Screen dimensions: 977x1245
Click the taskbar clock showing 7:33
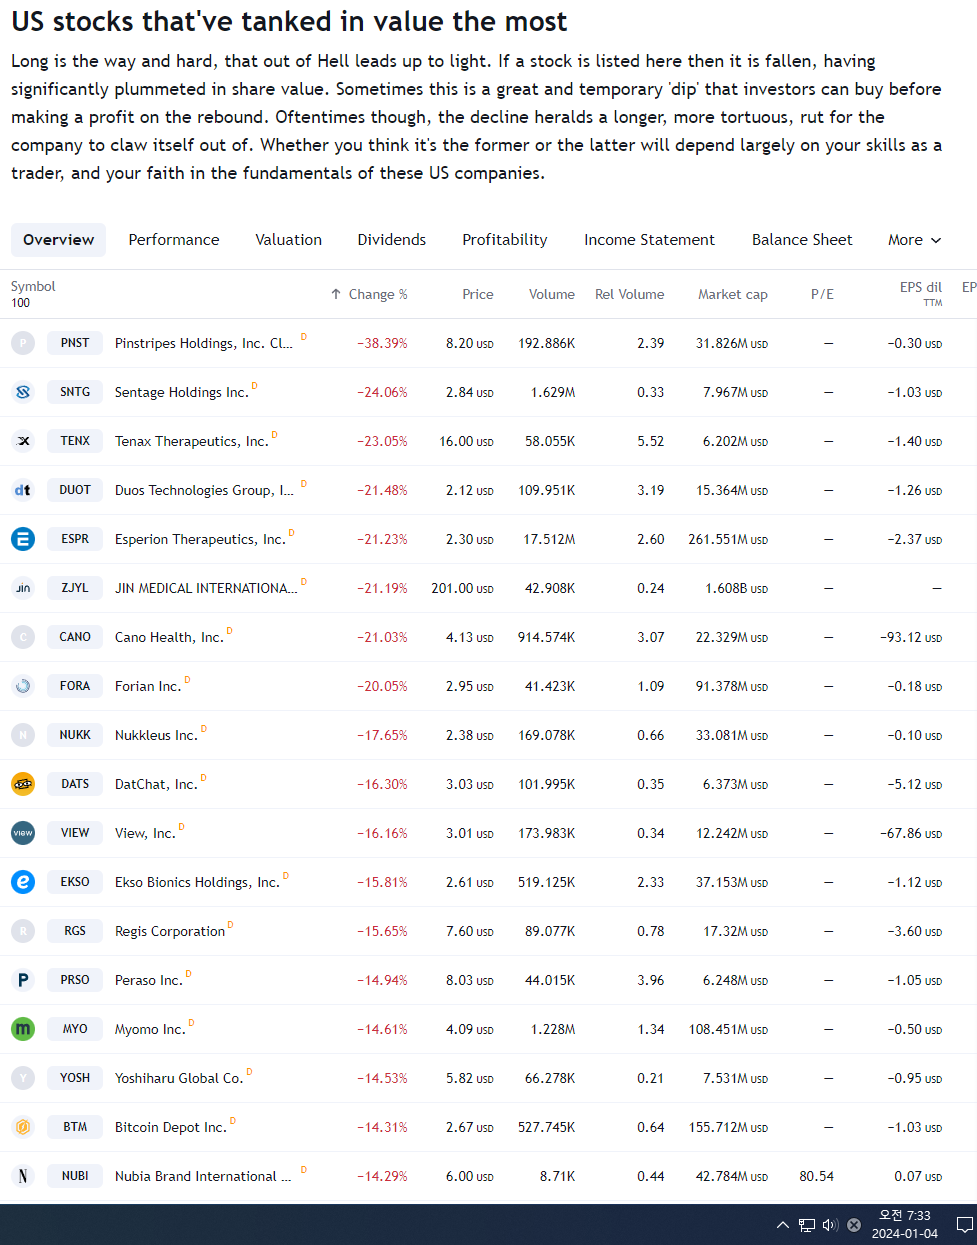tap(905, 1225)
